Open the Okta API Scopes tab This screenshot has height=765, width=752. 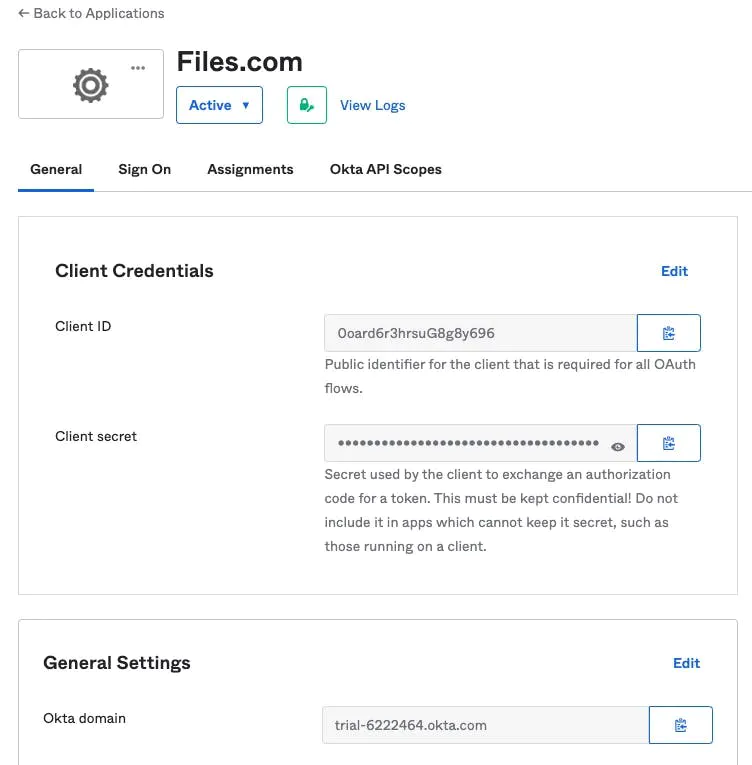(x=386, y=169)
